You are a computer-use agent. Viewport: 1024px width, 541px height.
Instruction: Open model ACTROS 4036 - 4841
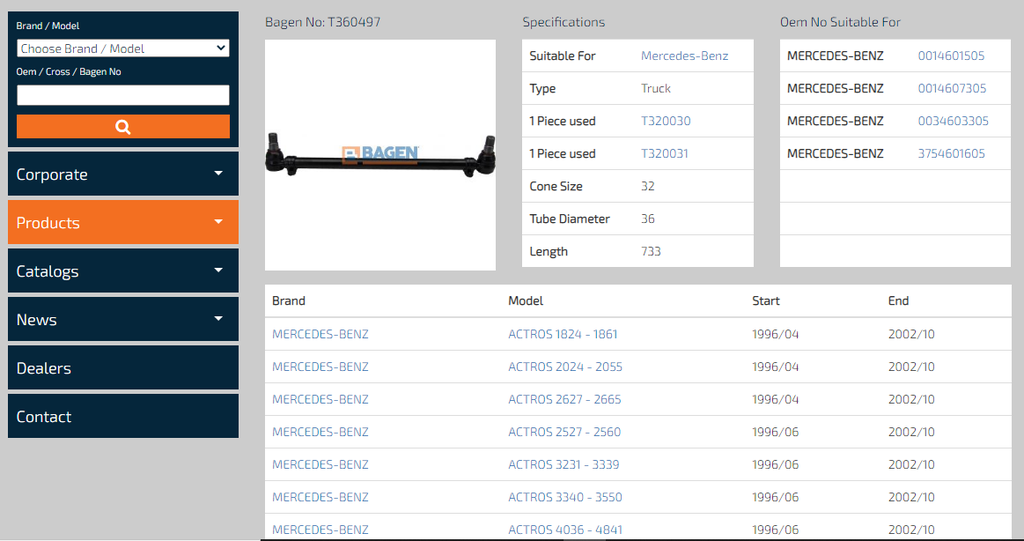pyautogui.click(x=565, y=530)
